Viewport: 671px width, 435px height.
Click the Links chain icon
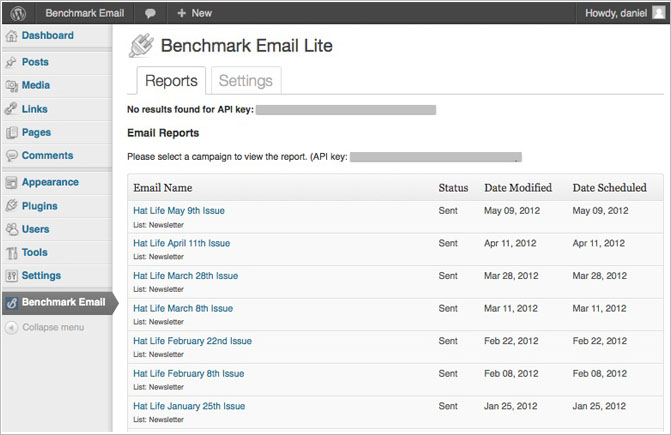[11, 109]
